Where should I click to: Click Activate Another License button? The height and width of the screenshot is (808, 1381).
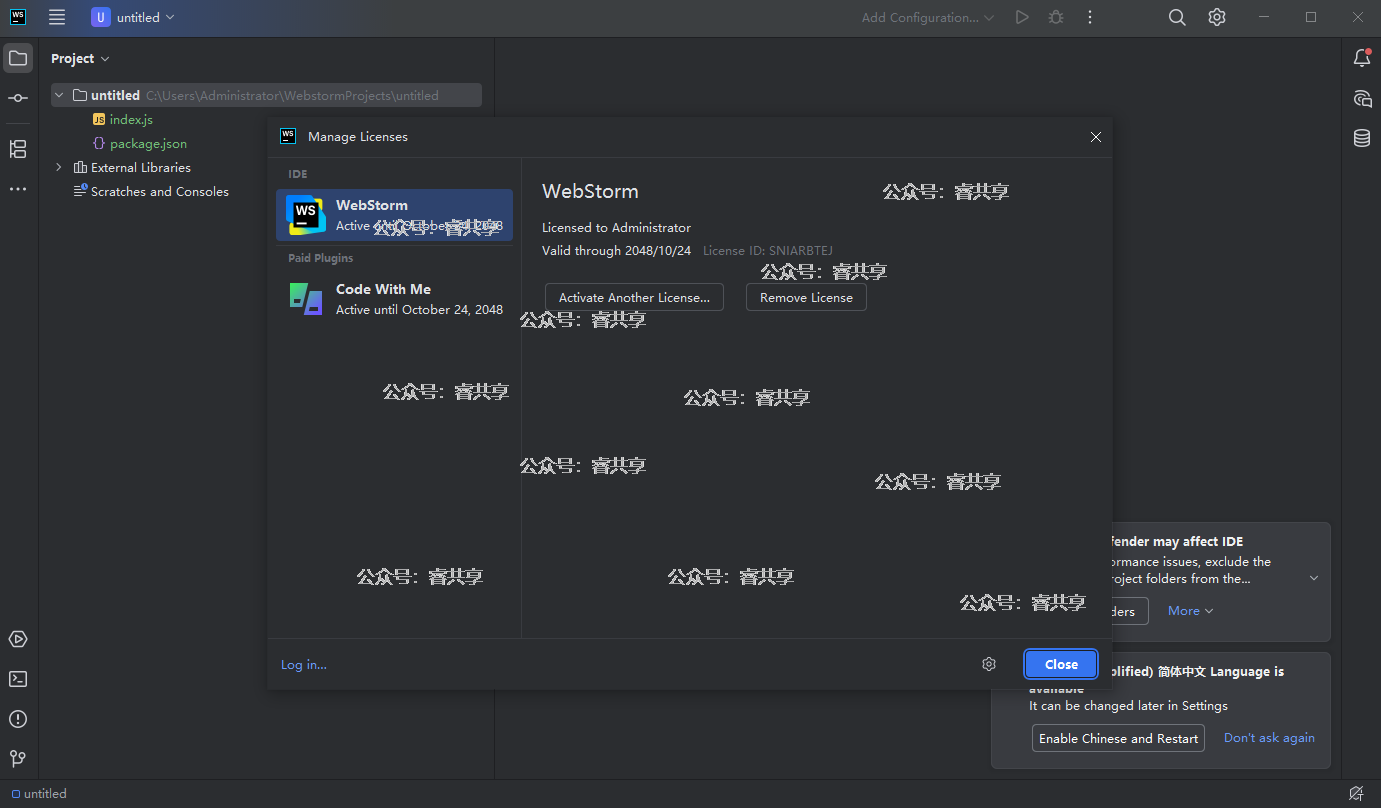[634, 297]
